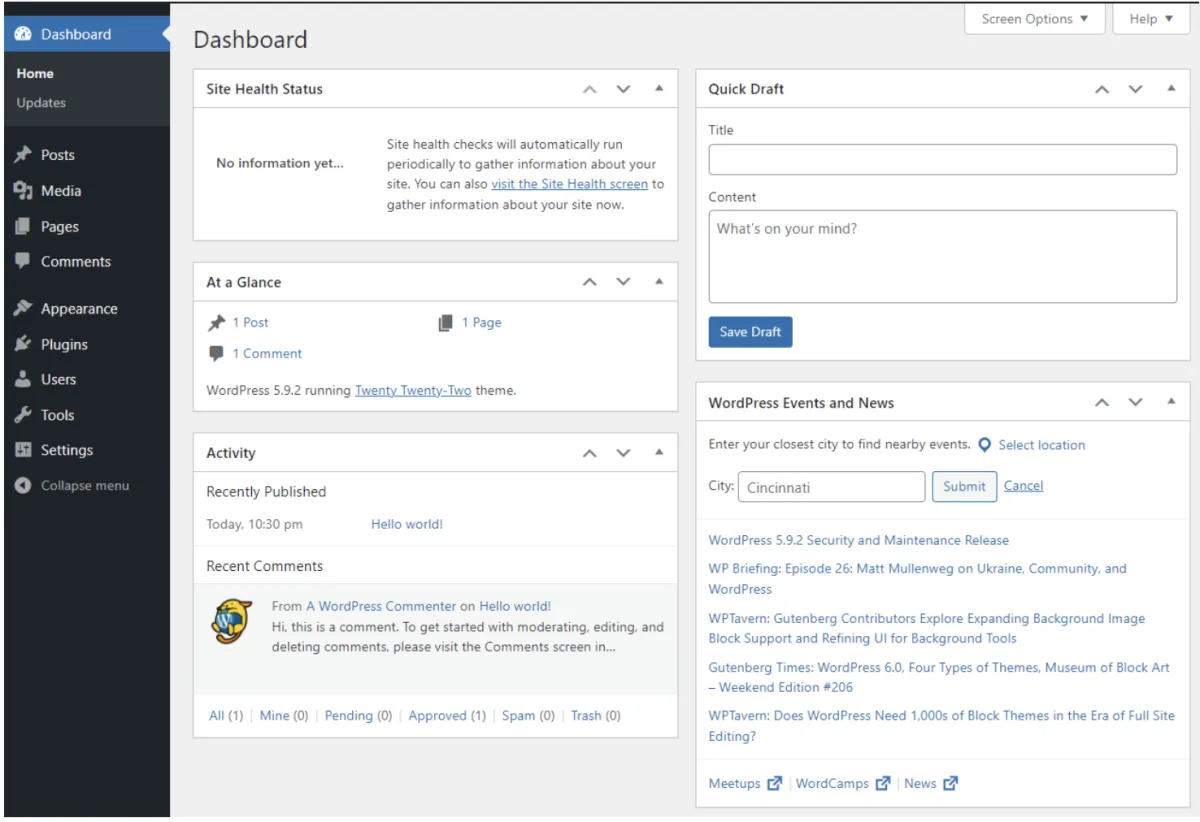
Task: Move Activity panel up
Action: [590, 453]
